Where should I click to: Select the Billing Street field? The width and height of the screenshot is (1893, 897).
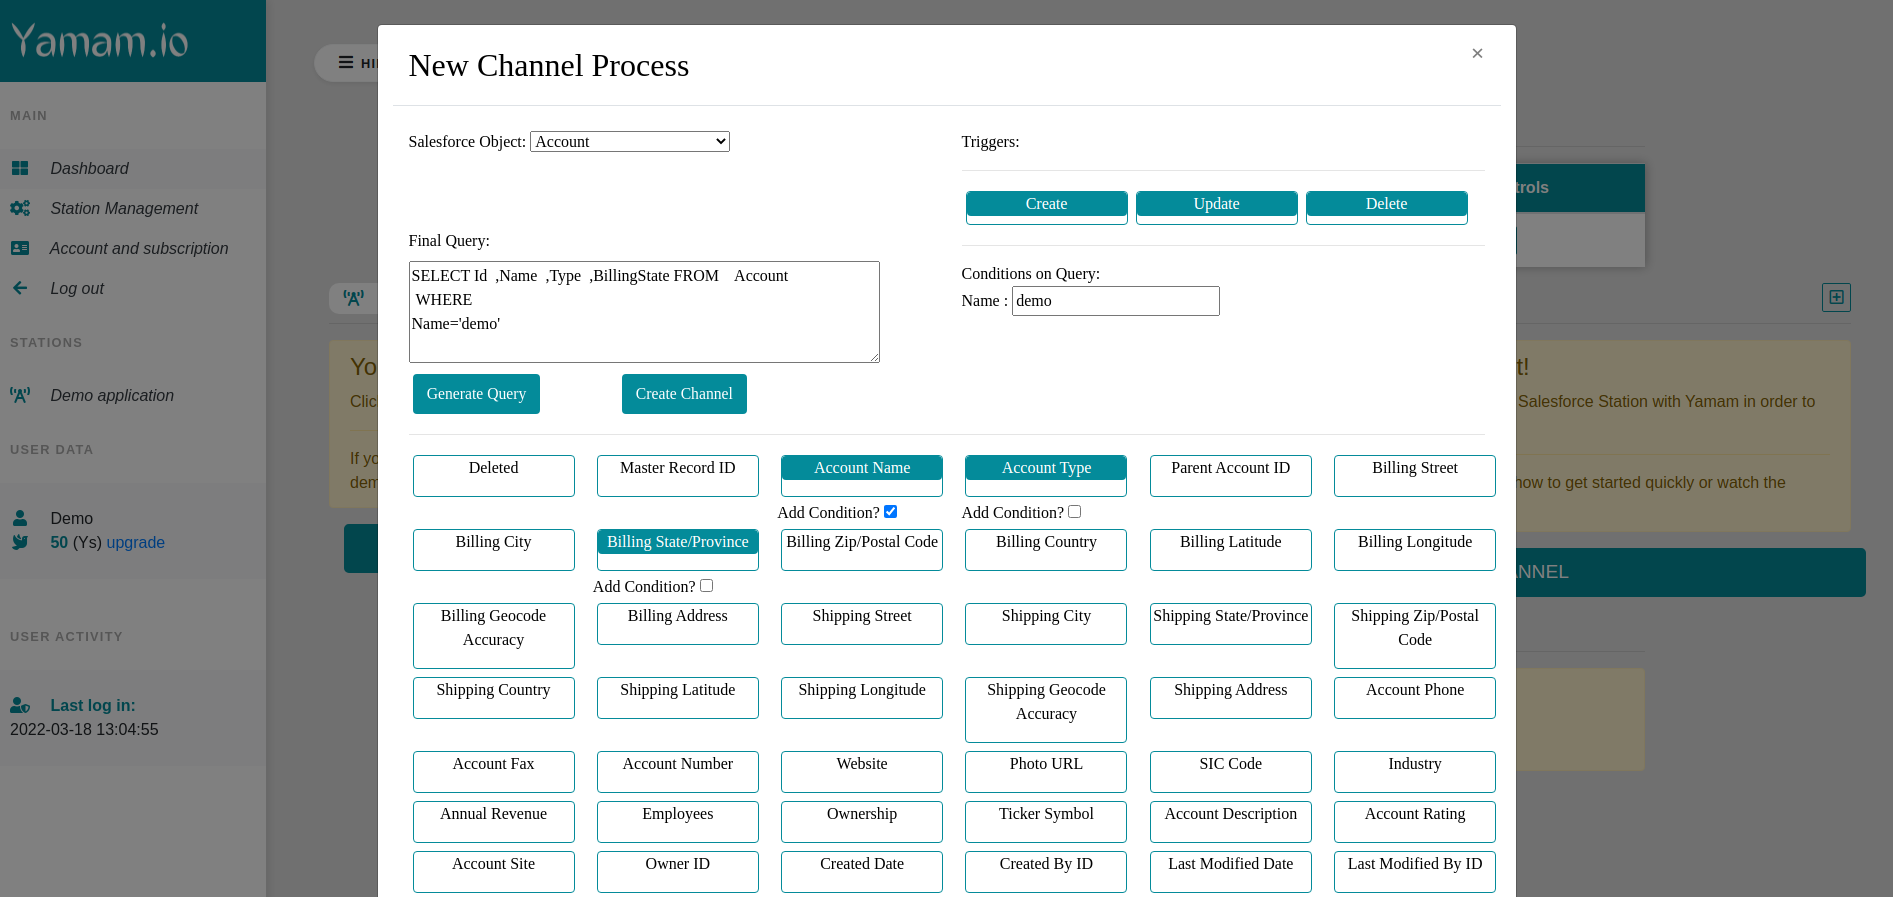(1415, 475)
